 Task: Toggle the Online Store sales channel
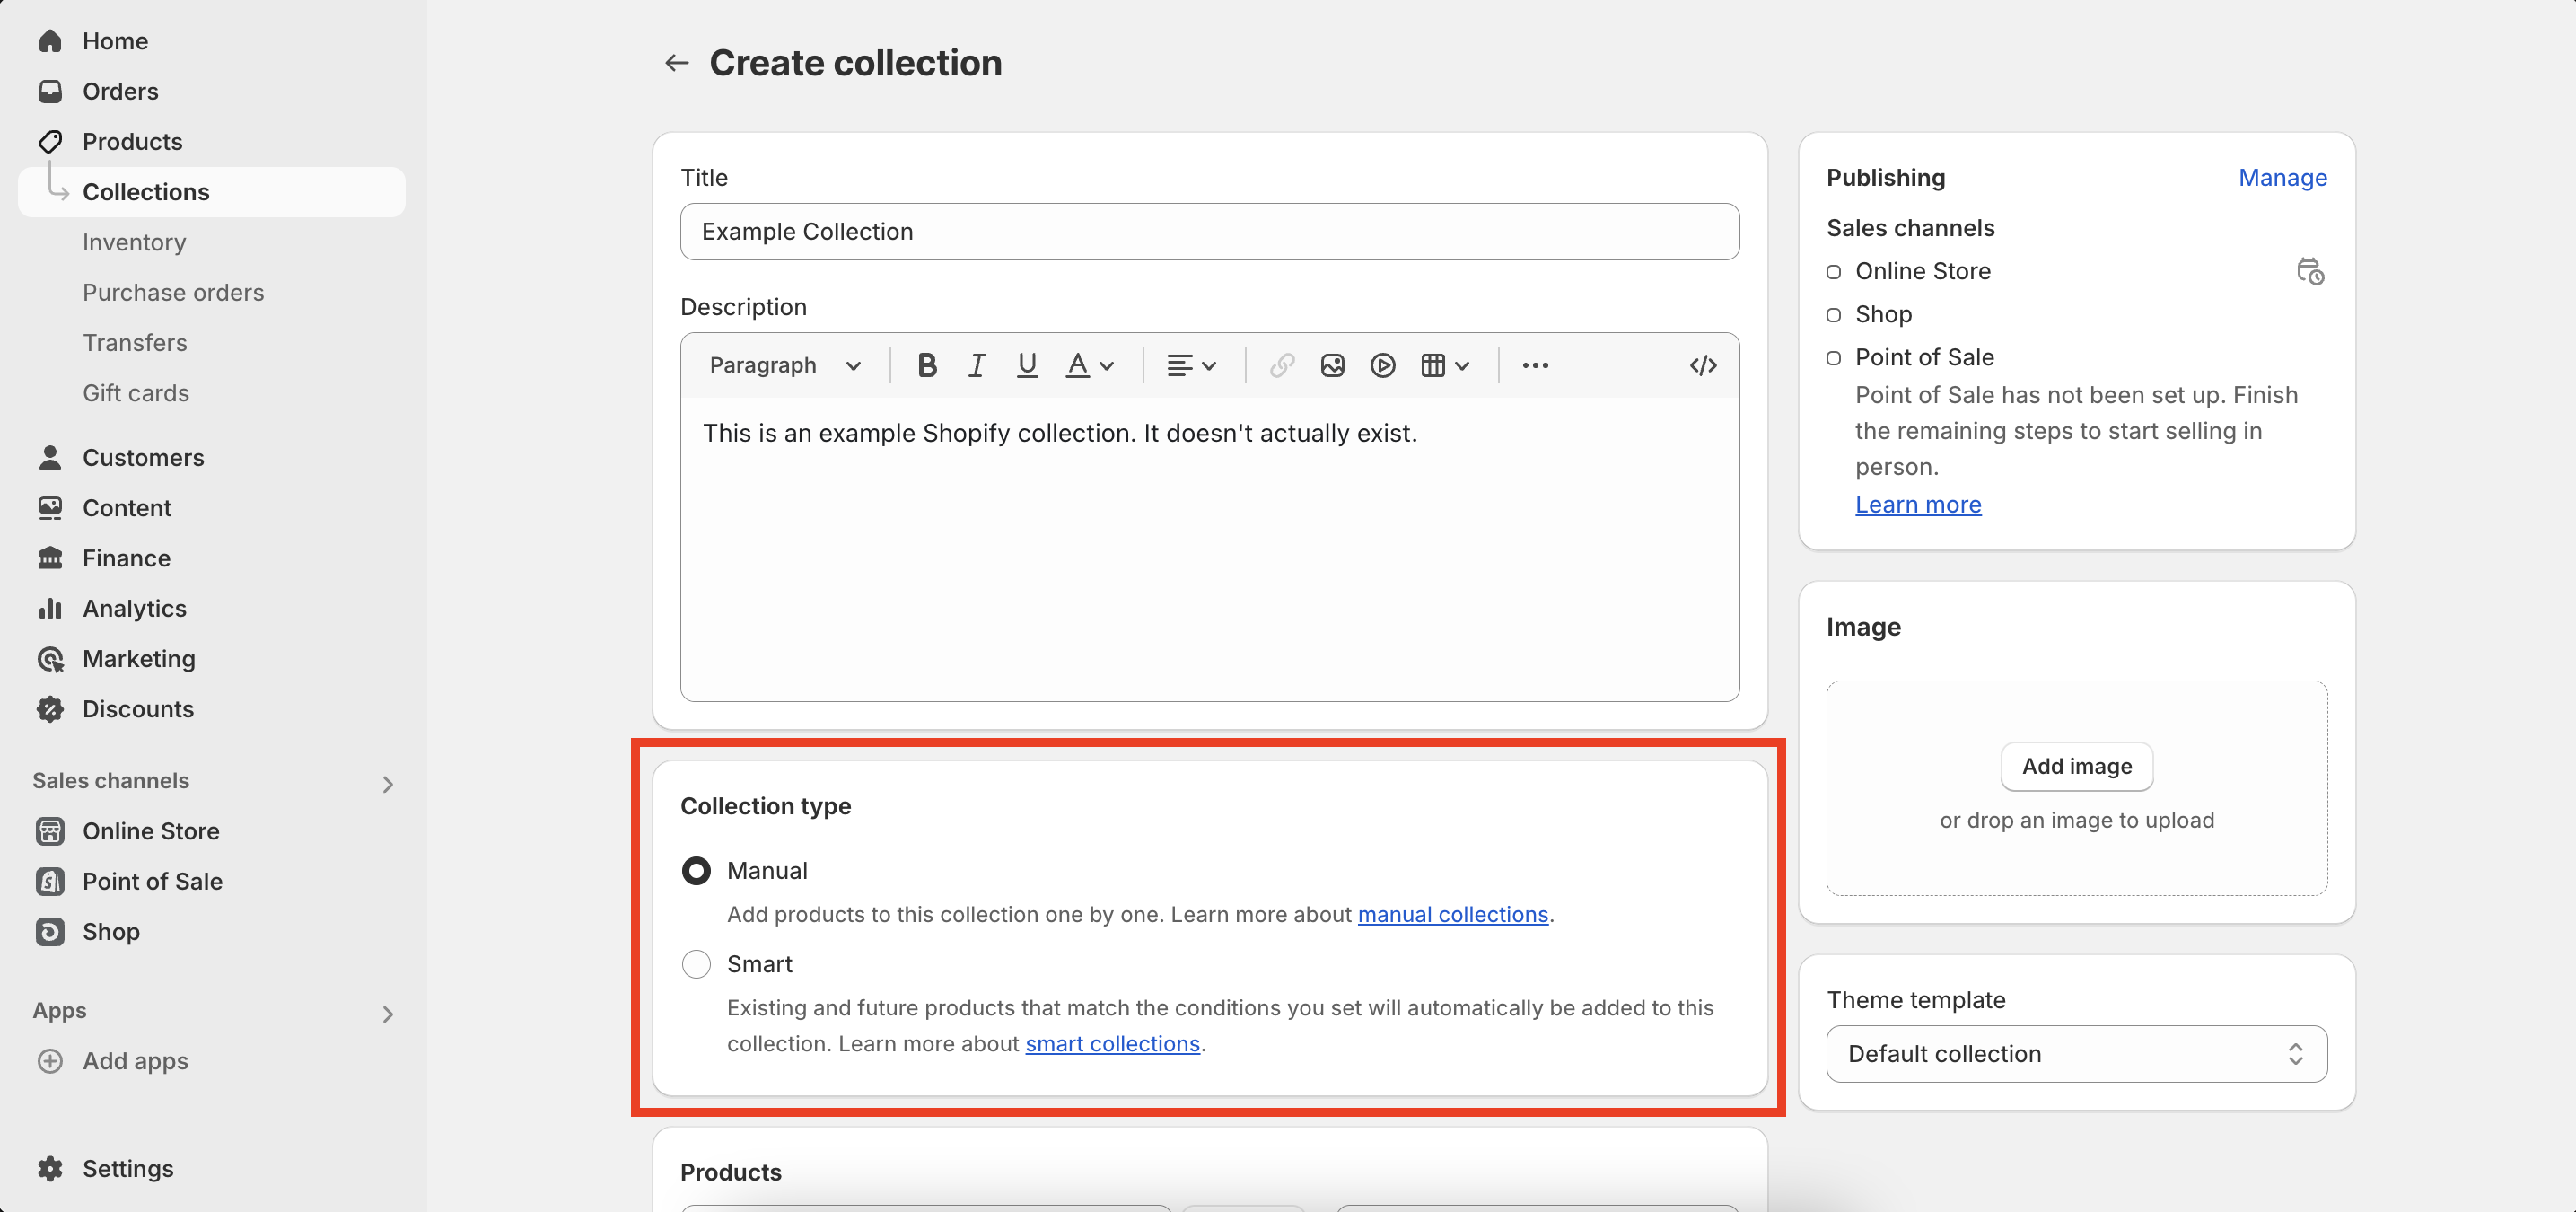tap(1833, 272)
